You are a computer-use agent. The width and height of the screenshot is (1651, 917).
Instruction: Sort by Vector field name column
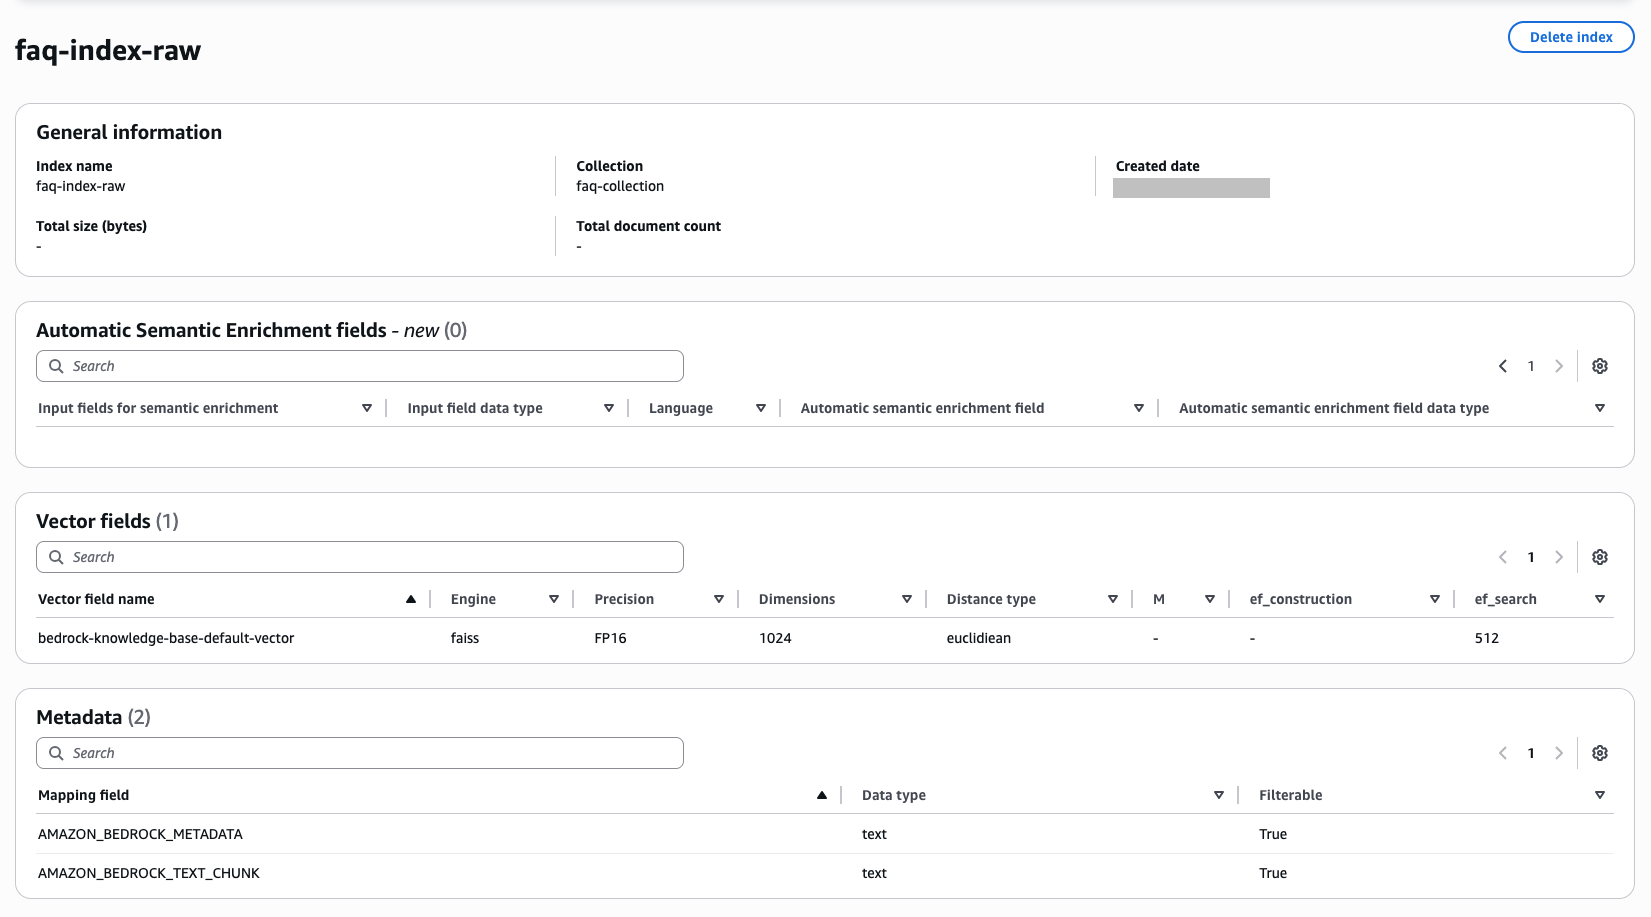click(411, 599)
